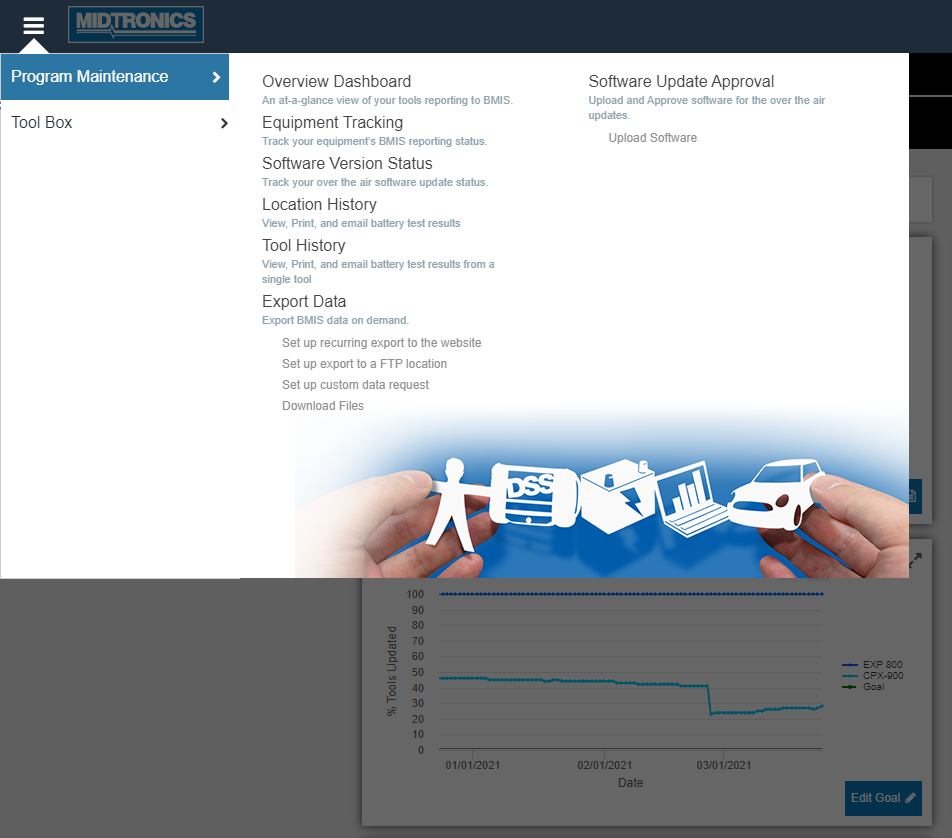
Task: Click Set up export to a FTP location
Action: tap(364, 364)
